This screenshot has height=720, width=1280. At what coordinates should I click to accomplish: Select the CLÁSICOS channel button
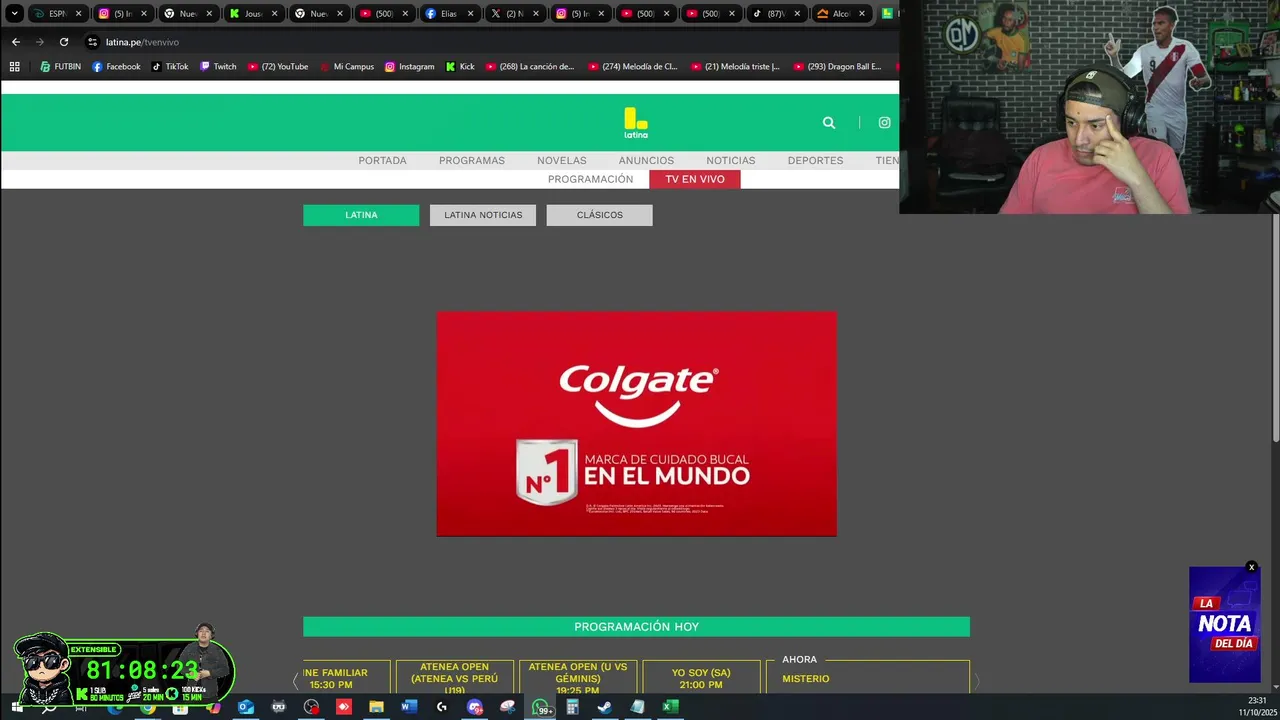[600, 215]
